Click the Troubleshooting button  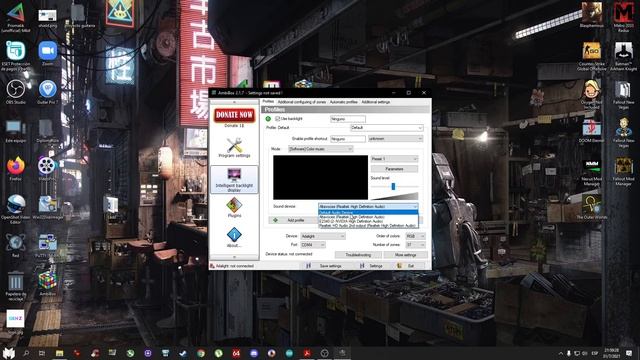358,255
